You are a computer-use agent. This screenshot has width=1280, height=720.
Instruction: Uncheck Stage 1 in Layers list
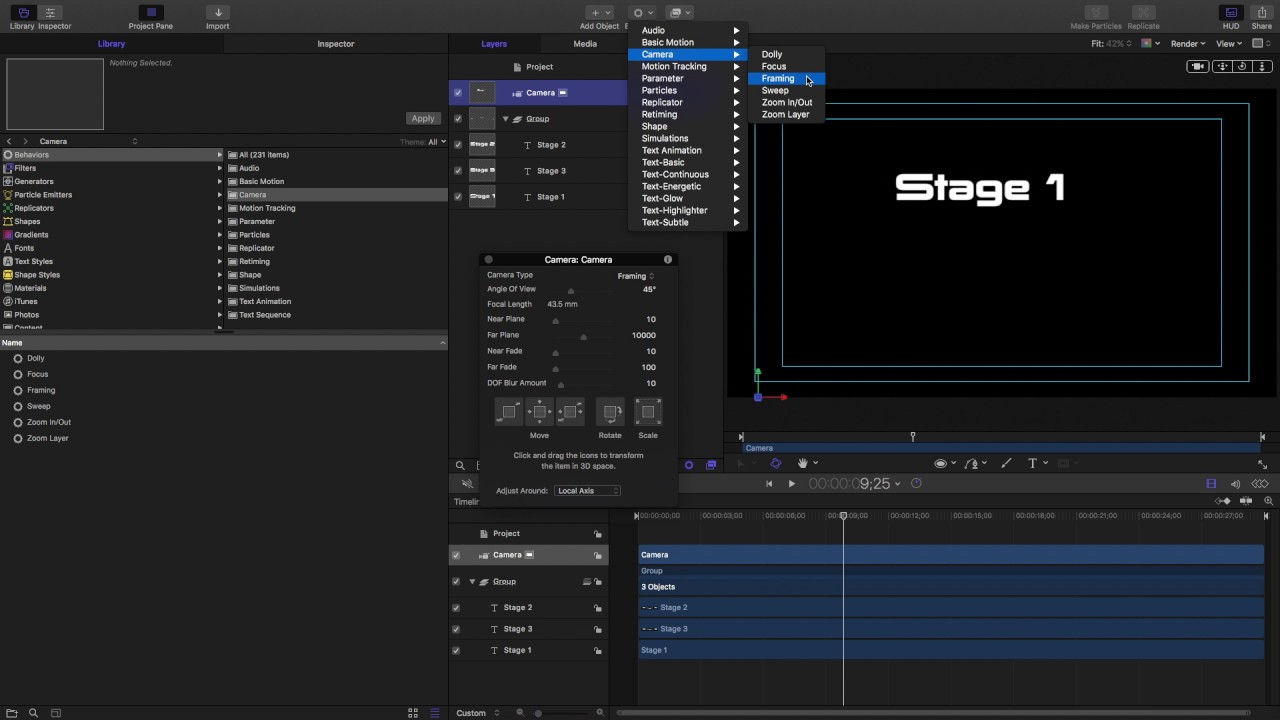click(x=458, y=197)
